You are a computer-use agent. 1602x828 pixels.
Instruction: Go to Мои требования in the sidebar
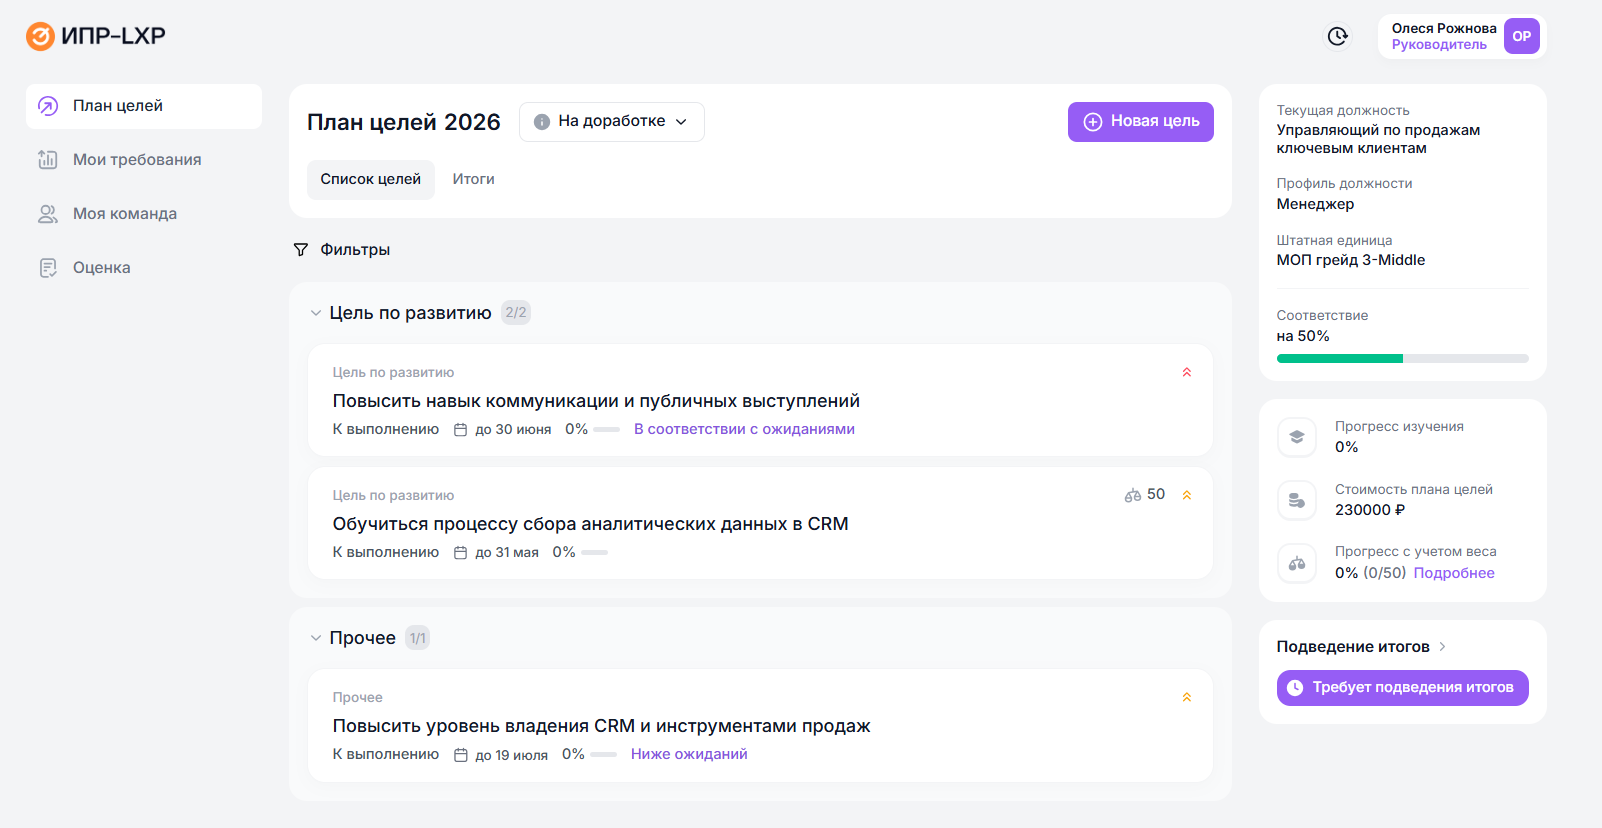pyautogui.click(x=136, y=160)
